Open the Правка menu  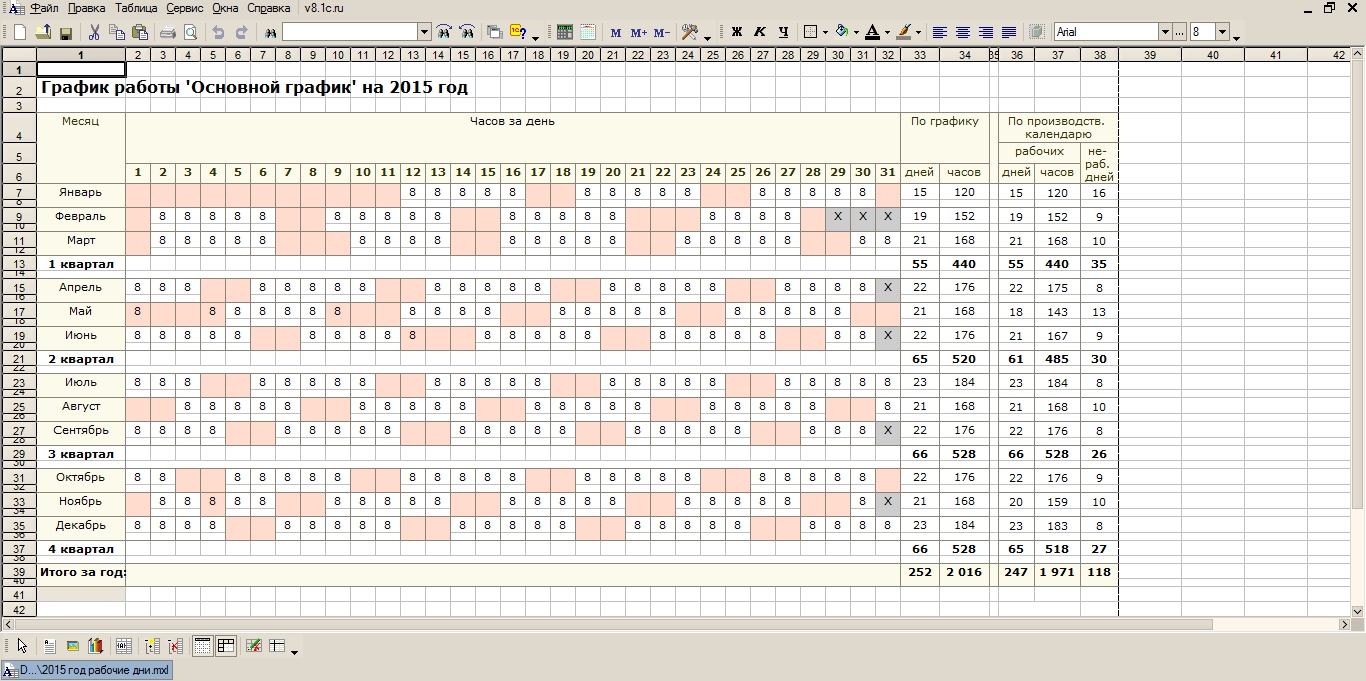coord(88,8)
